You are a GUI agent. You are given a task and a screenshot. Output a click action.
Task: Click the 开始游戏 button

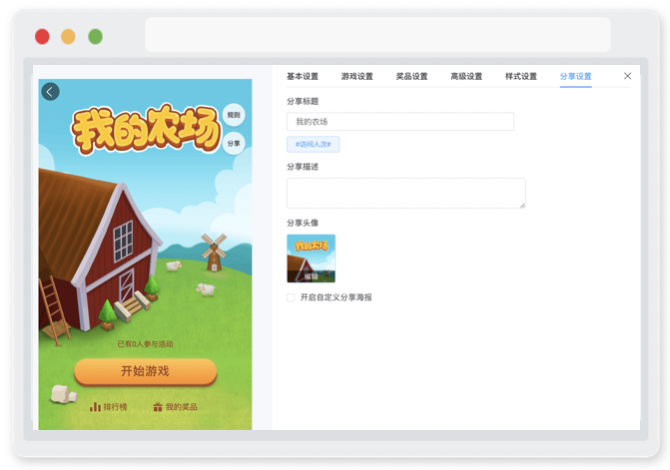pyautogui.click(x=146, y=371)
